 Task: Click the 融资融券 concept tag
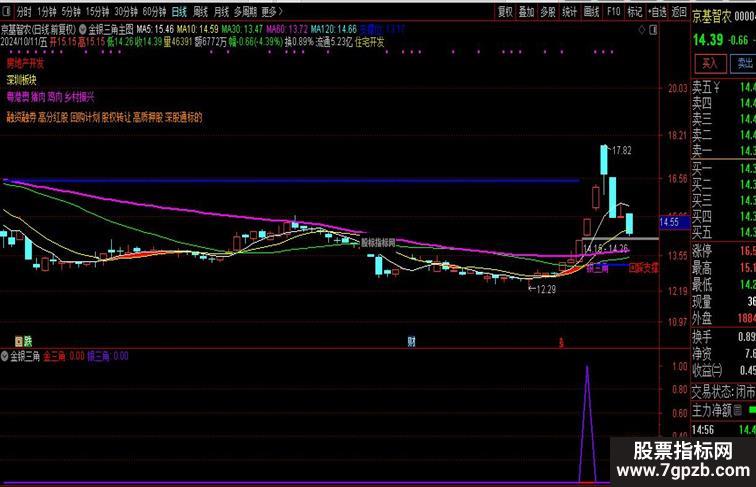(21, 117)
